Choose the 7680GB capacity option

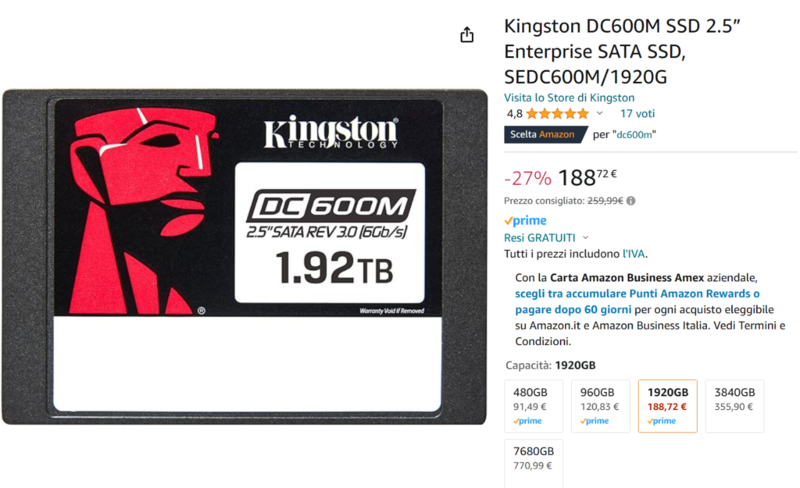tap(534, 463)
